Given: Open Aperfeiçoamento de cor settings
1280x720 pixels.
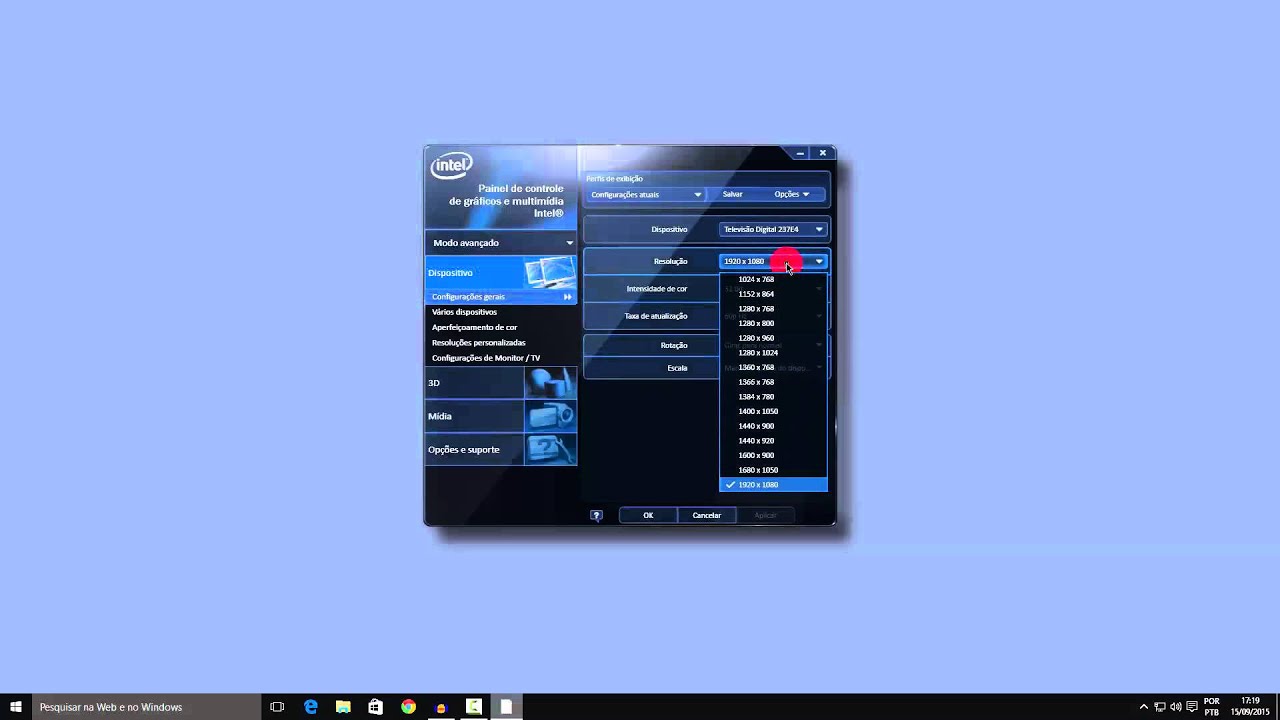Looking at the screenshot, I should click(x=475, y=327).
